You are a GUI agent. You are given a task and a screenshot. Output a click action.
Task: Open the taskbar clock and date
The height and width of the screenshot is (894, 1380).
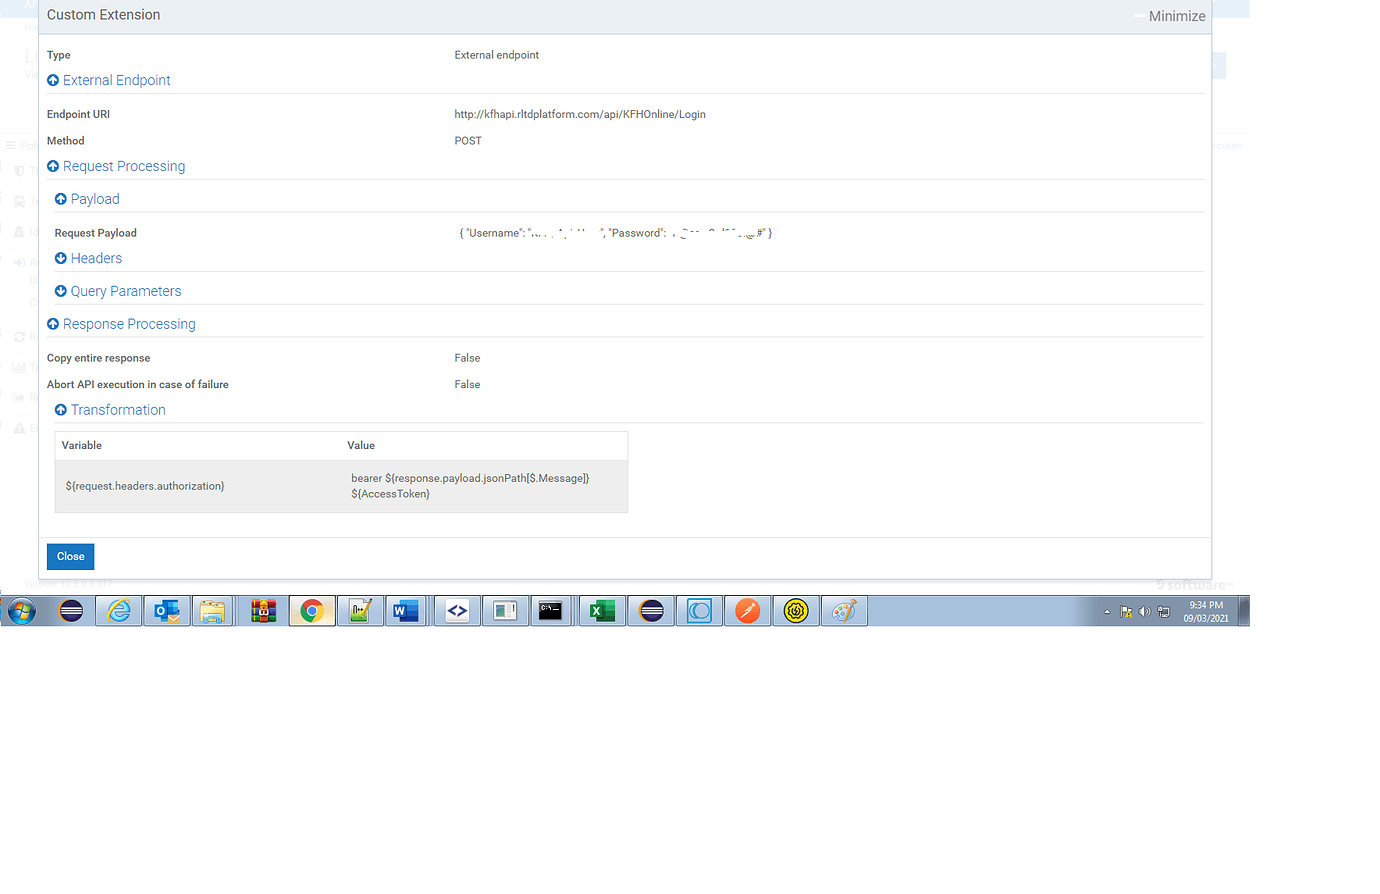click(x=1206, y=612)
